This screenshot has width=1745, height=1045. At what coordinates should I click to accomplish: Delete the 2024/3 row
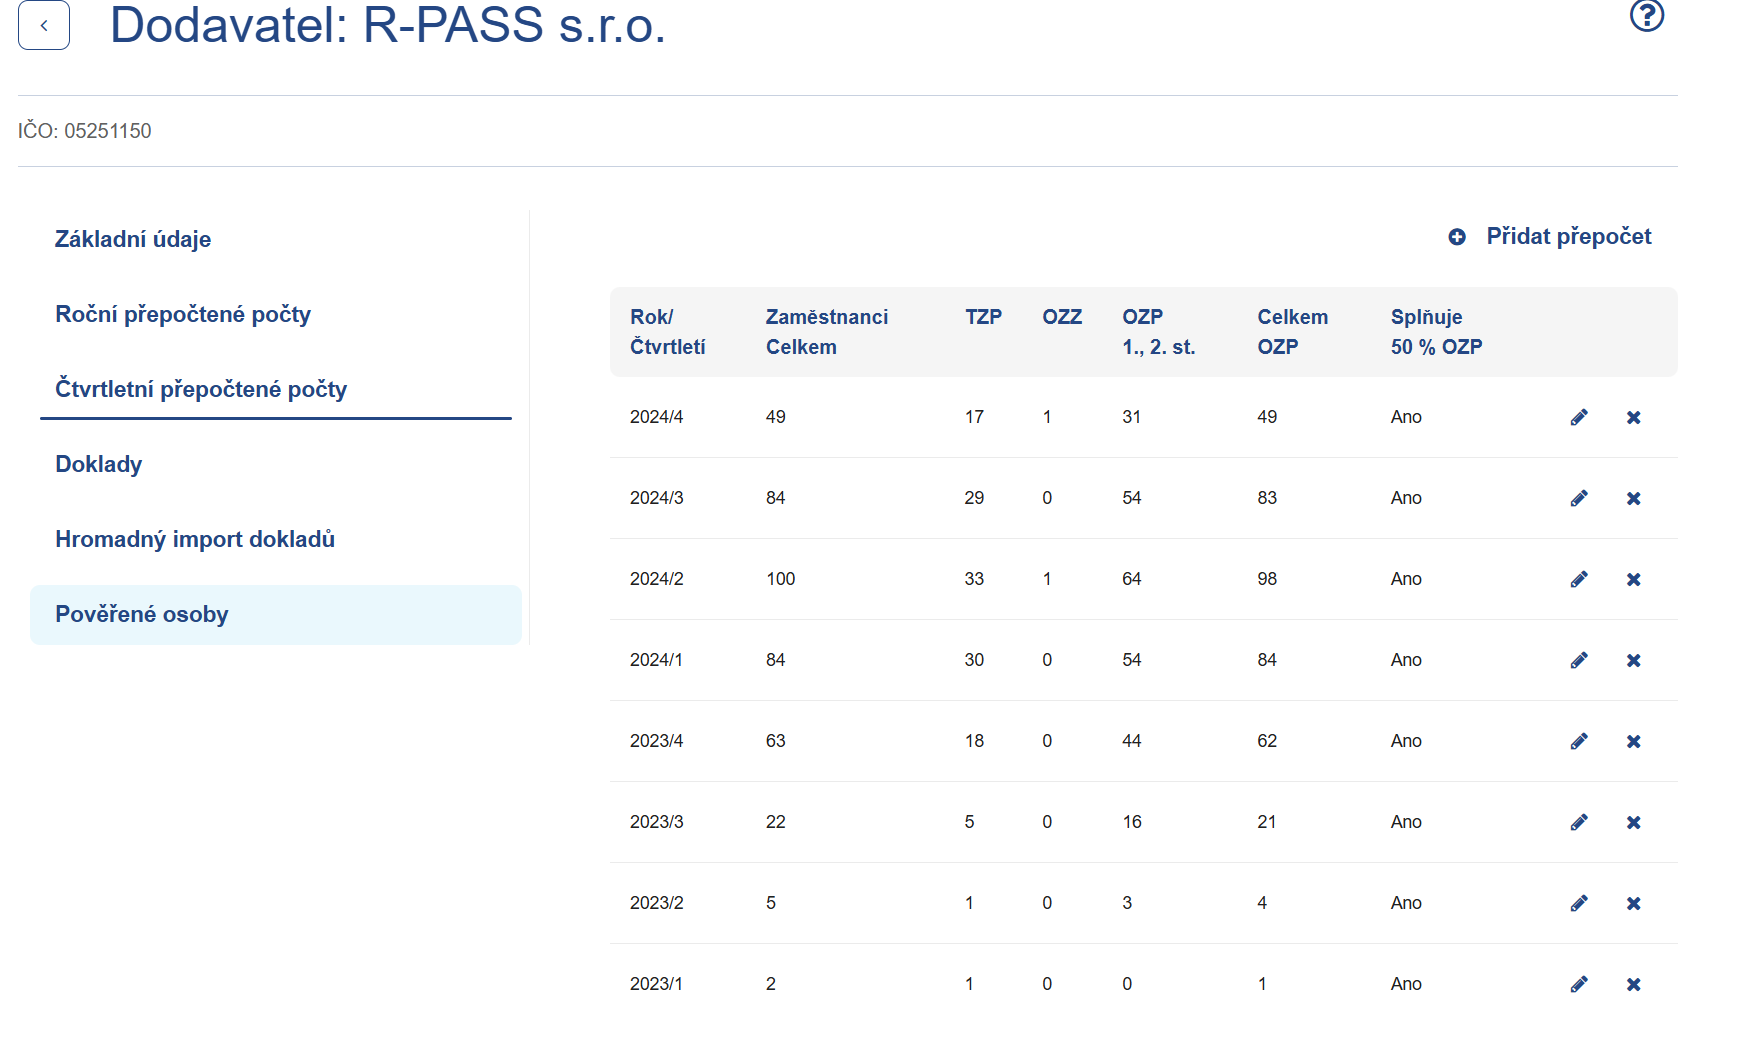point(1634,498)
